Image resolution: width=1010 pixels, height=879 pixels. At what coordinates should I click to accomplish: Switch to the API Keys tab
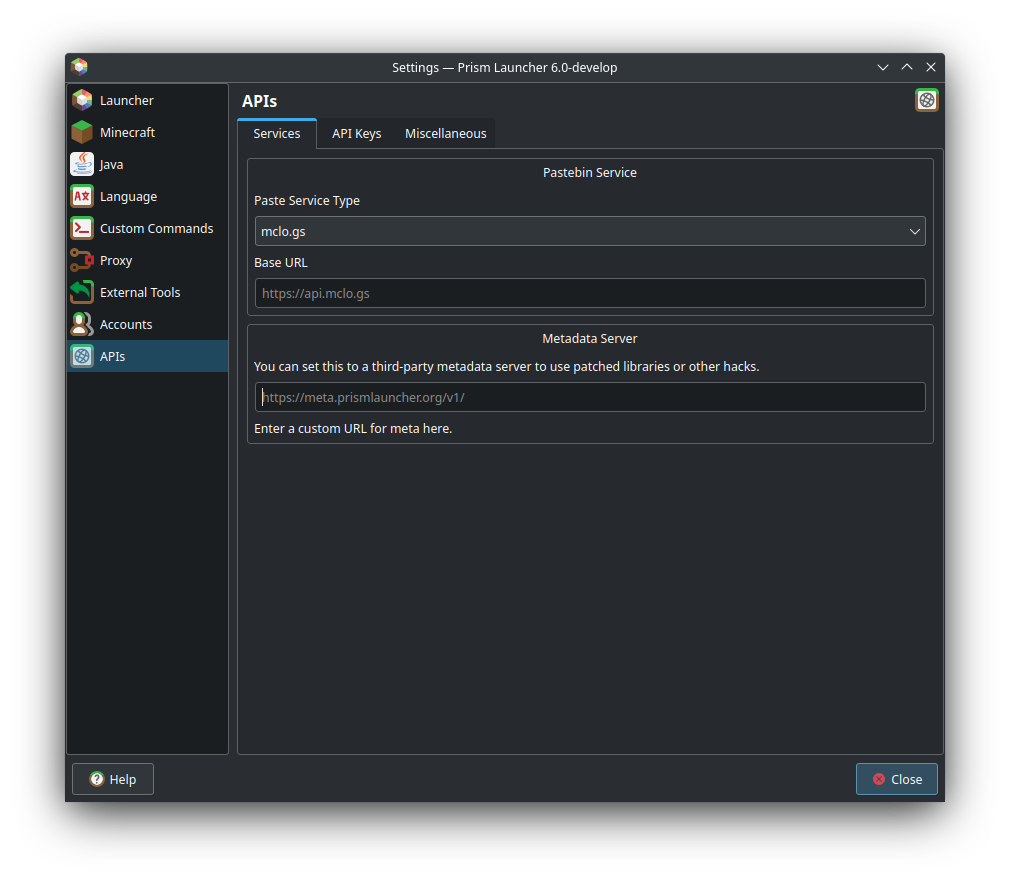pos(356,133)
